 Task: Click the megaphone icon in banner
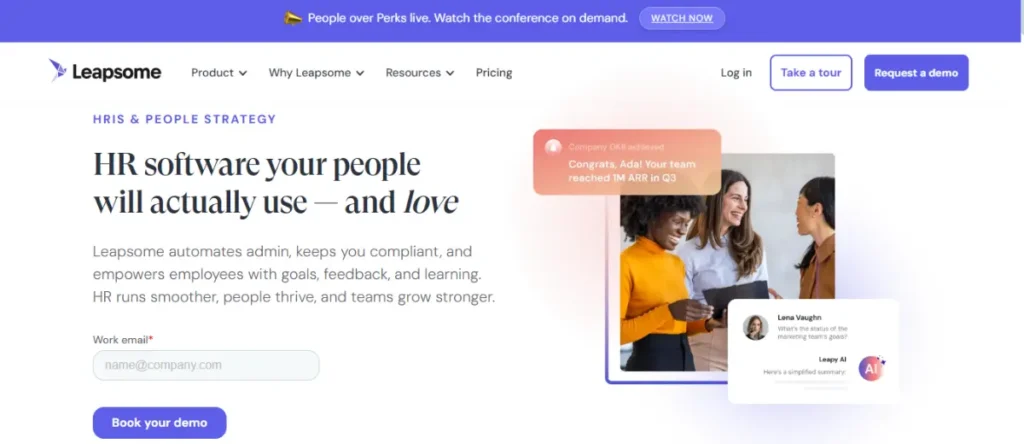click(293, 18)
